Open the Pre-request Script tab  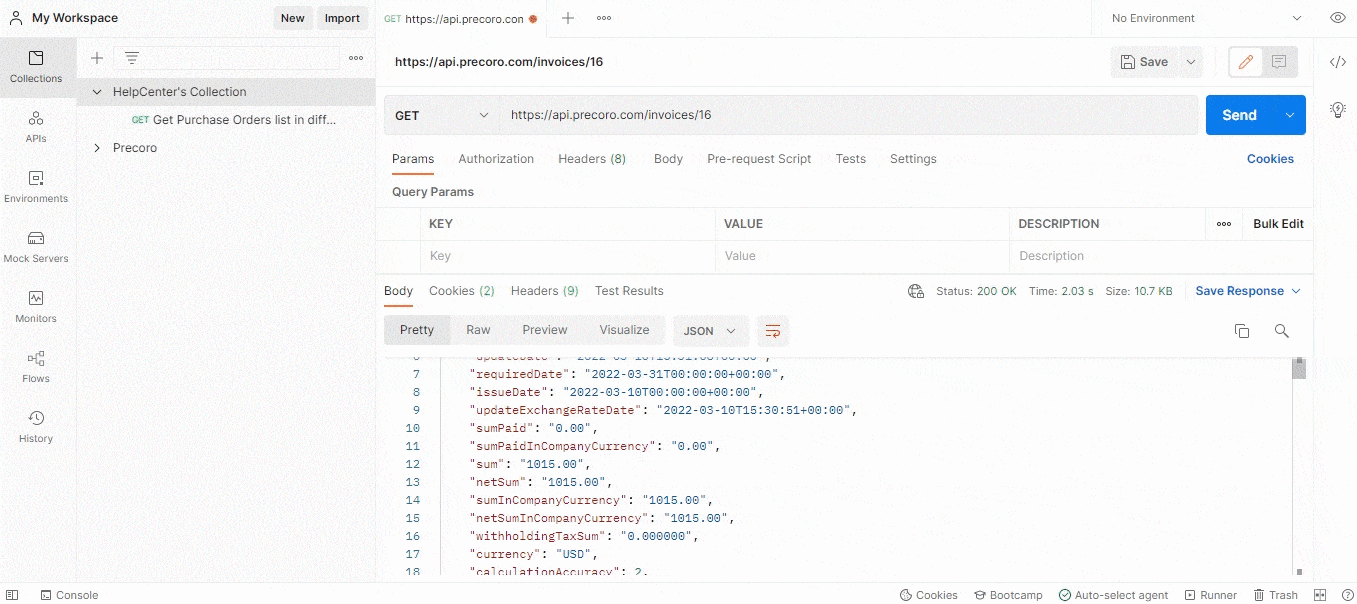click(x=759, y=159)
